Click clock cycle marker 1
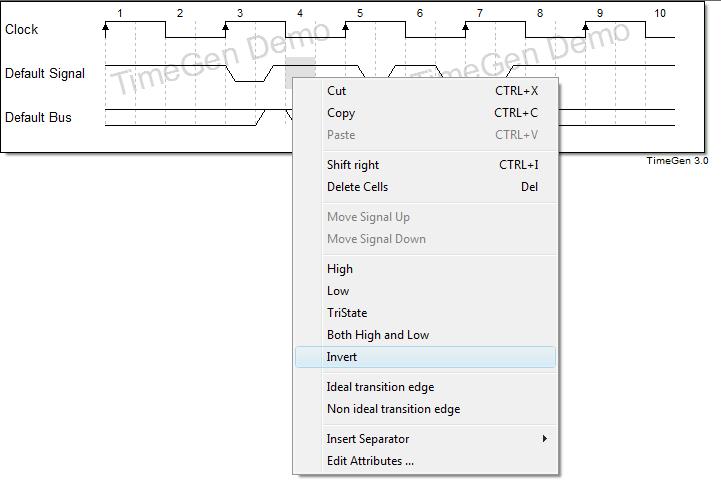This screenshot has width=721, height=489. tap(120, 14)
